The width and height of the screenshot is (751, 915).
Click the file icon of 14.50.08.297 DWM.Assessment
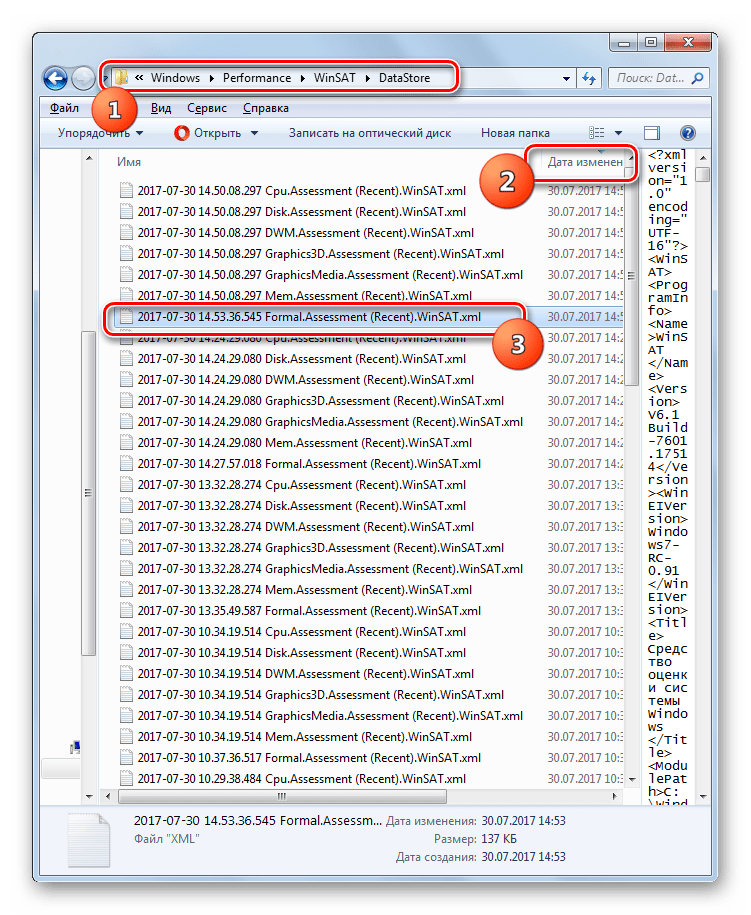click(x=126, y=233)
